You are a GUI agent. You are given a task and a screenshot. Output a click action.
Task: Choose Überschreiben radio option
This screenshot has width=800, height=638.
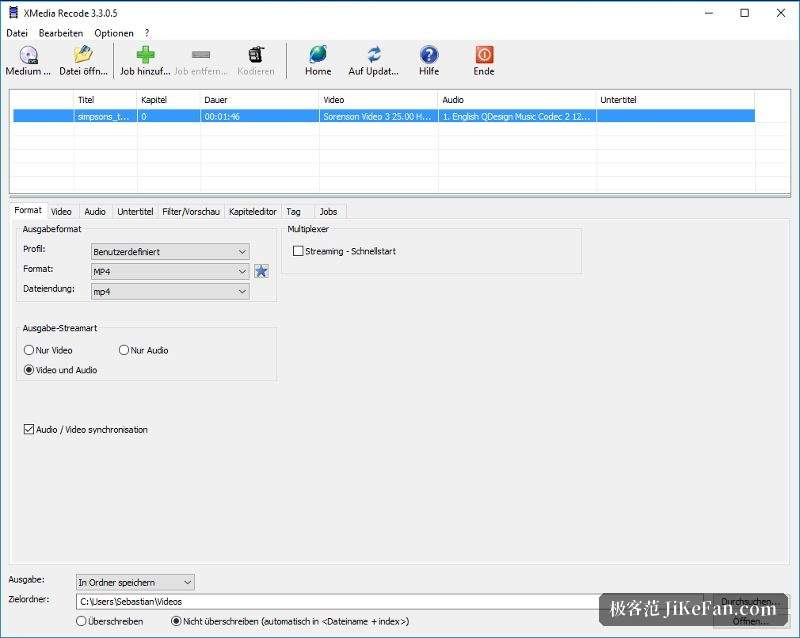(81, 621)
